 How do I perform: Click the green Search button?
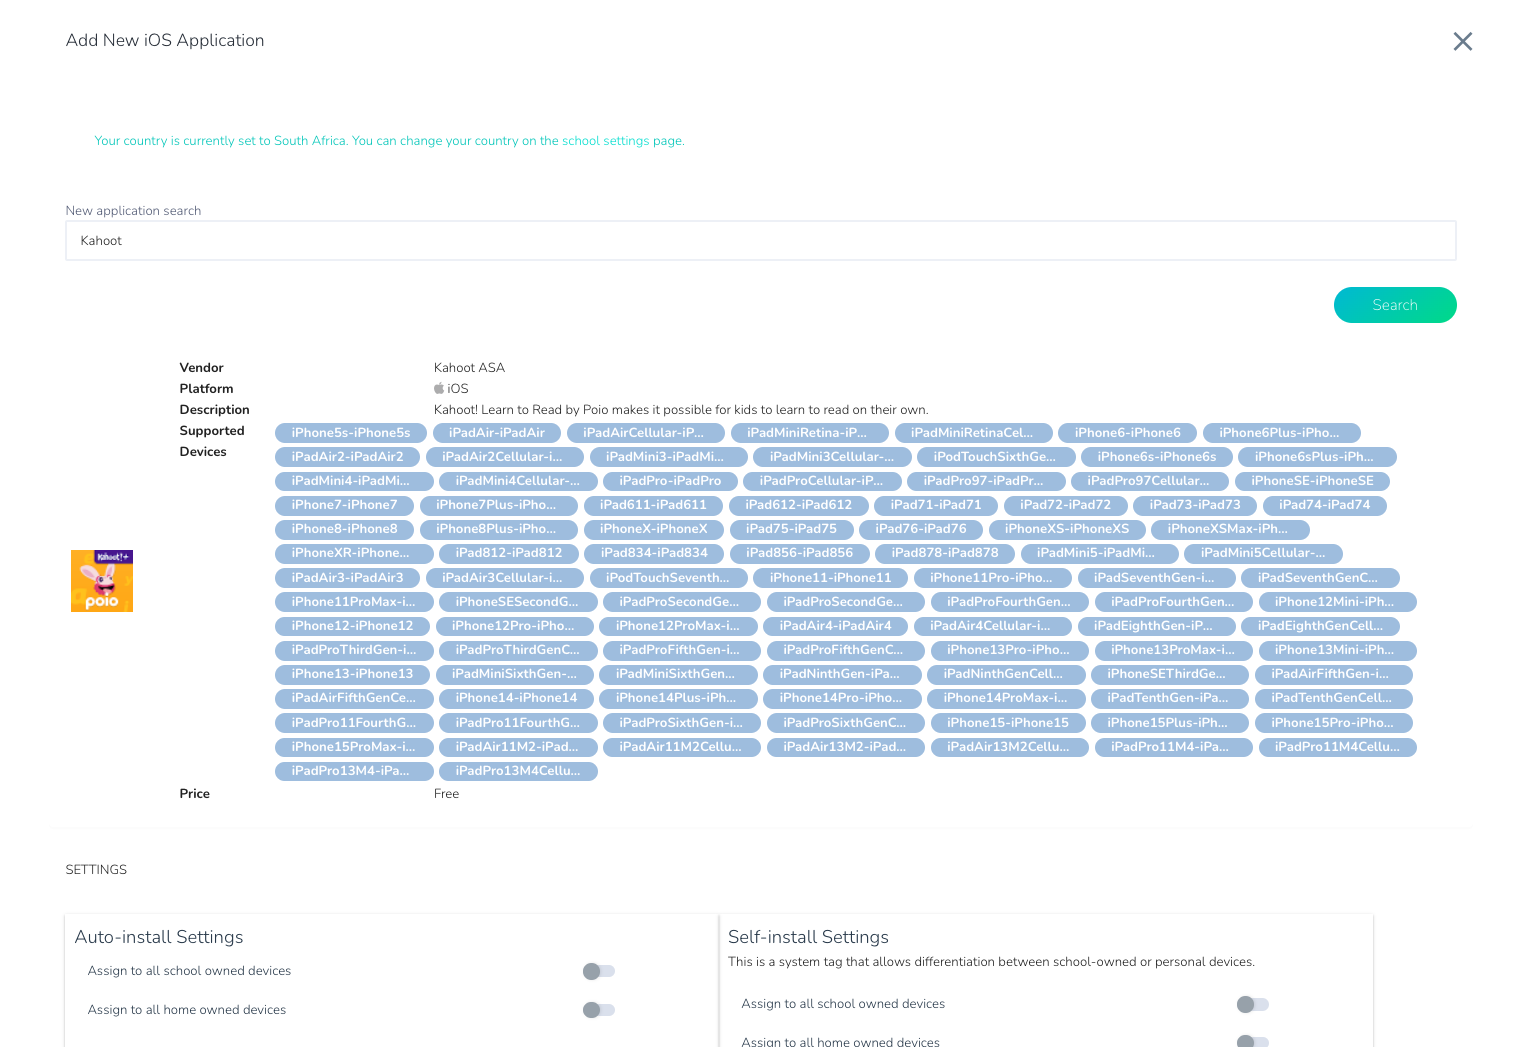(1394, 305)
